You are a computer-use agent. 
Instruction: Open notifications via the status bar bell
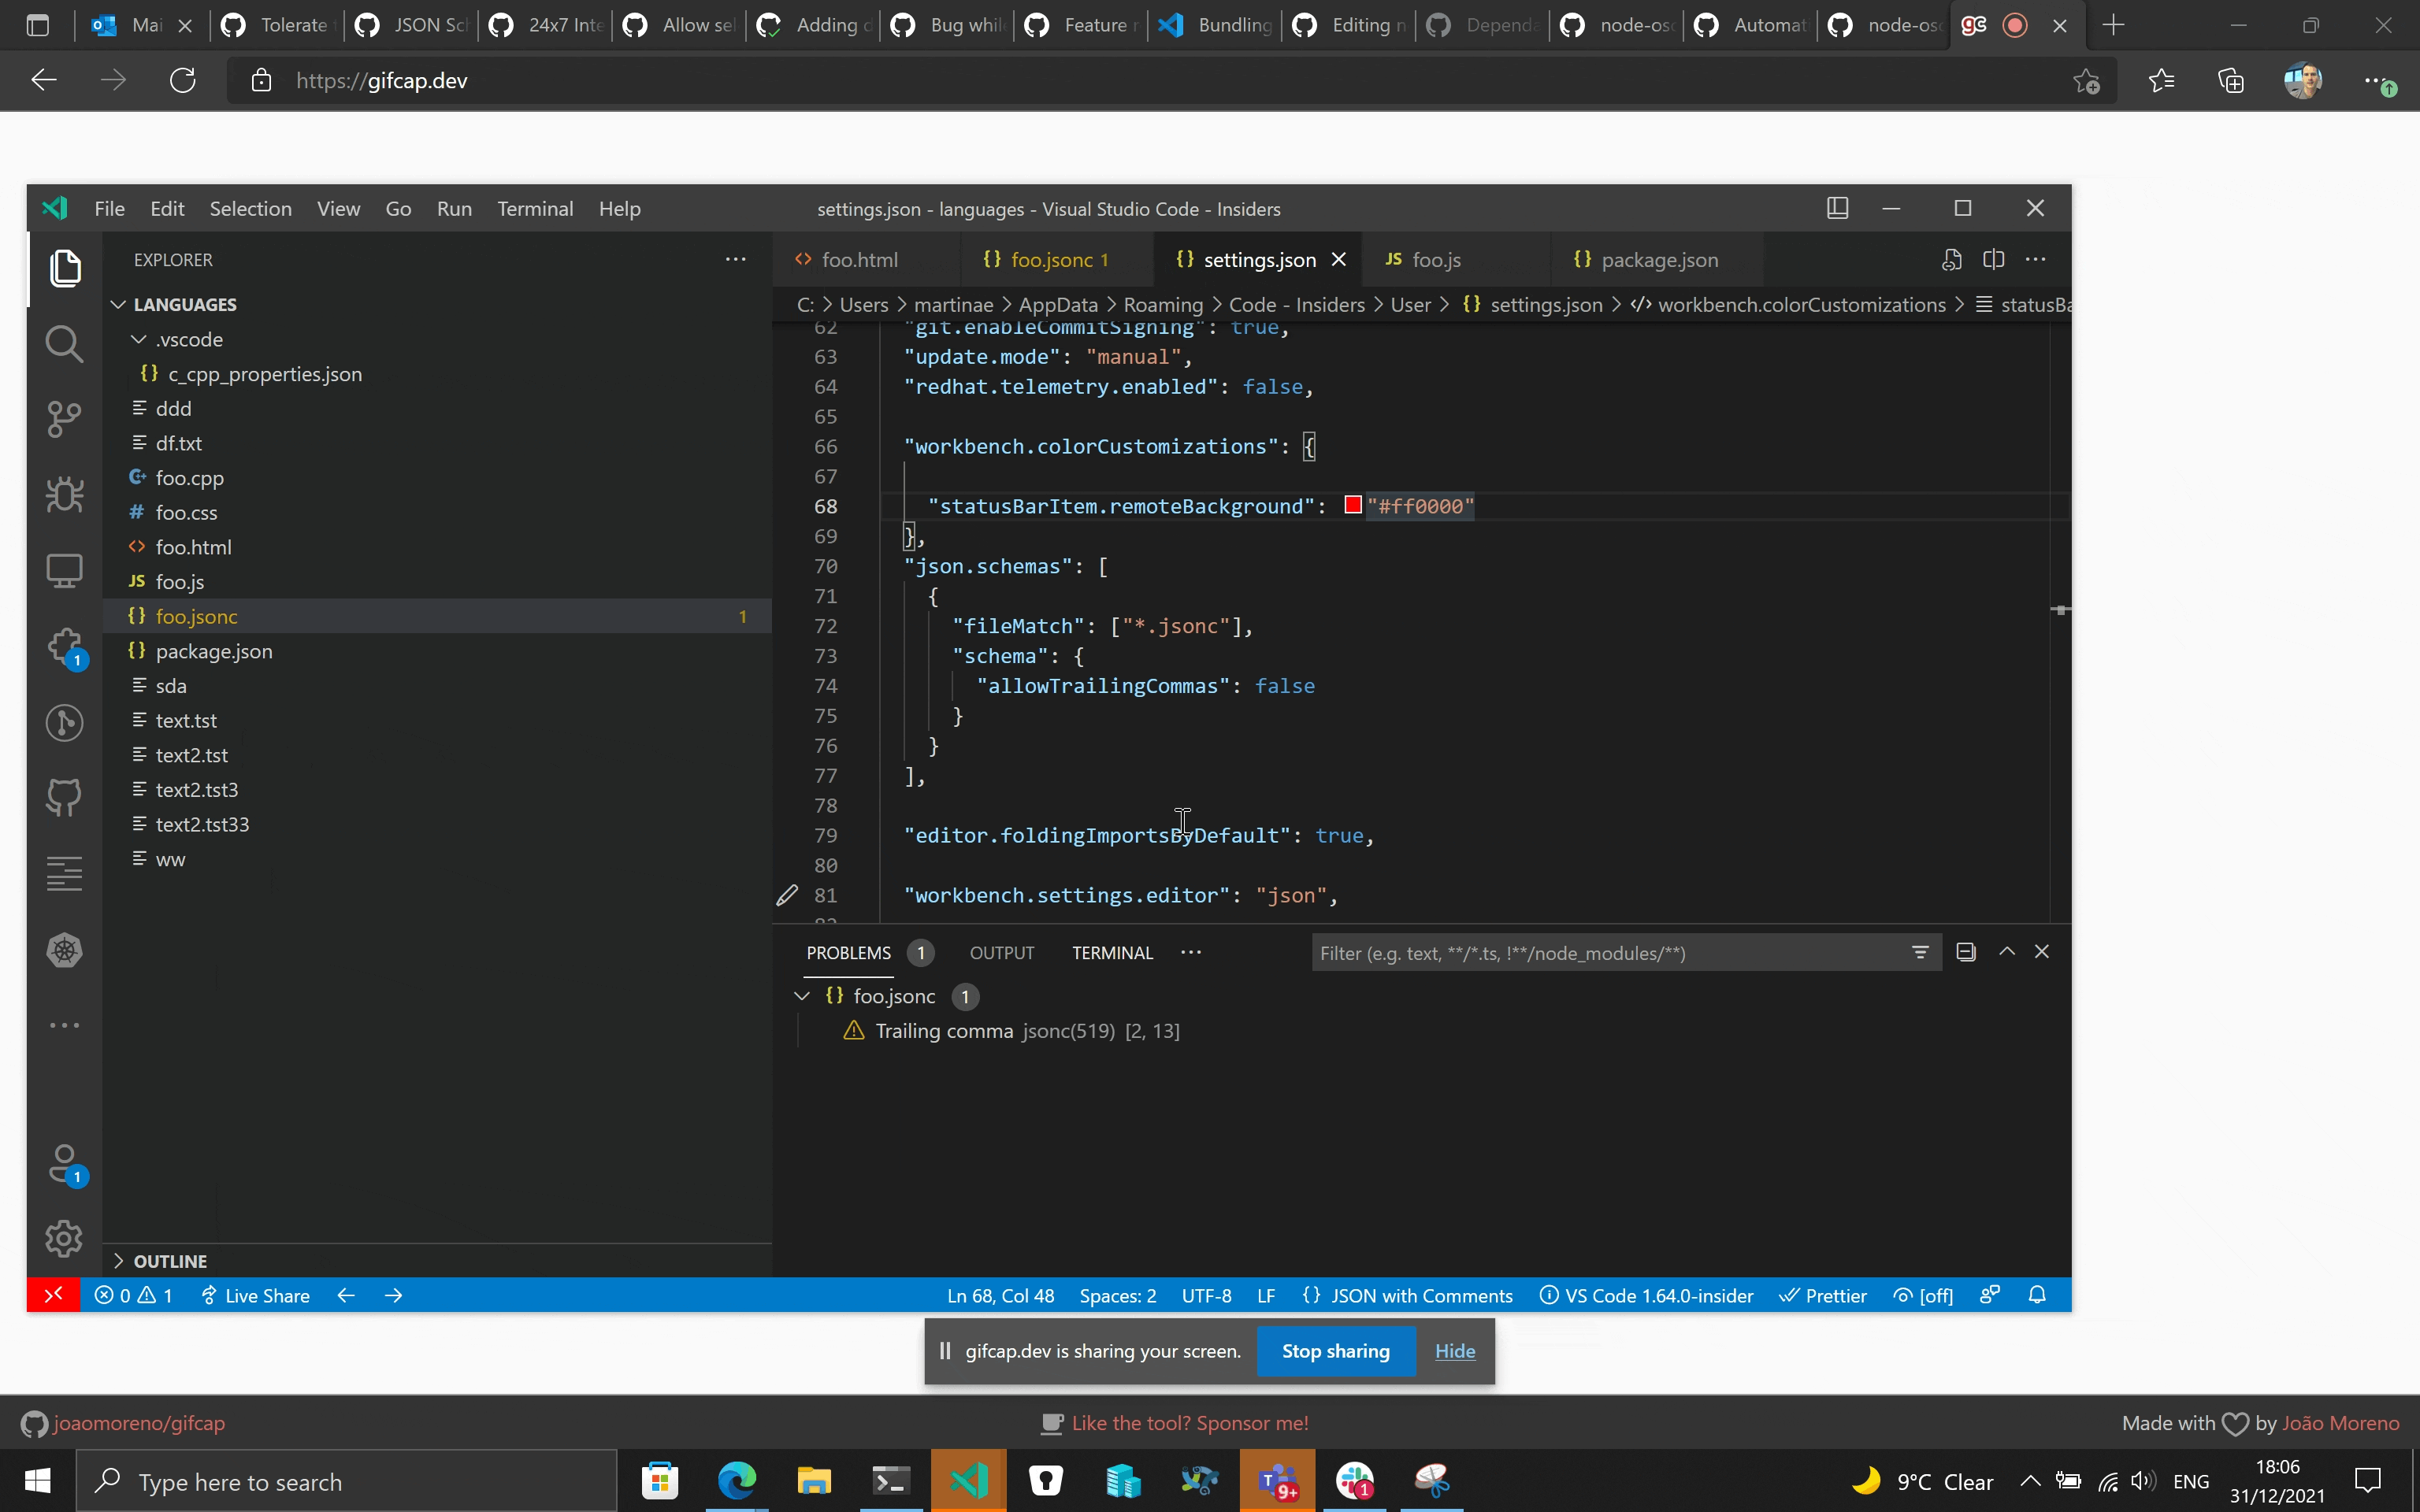point(2038,1295)
